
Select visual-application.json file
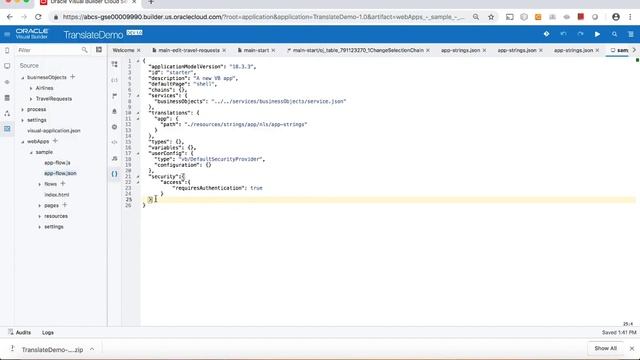pyautogui.click(x=53, y=131)
